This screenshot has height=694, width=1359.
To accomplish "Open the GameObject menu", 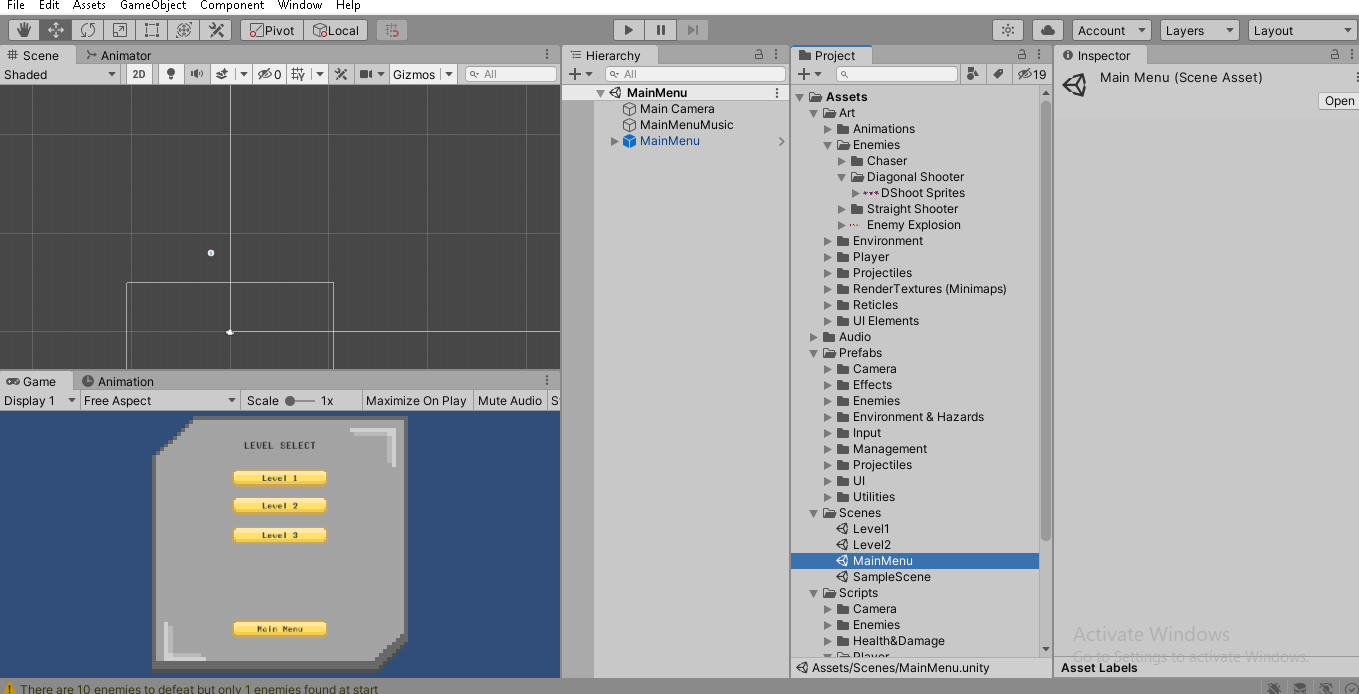I will (x=153, y=5).
